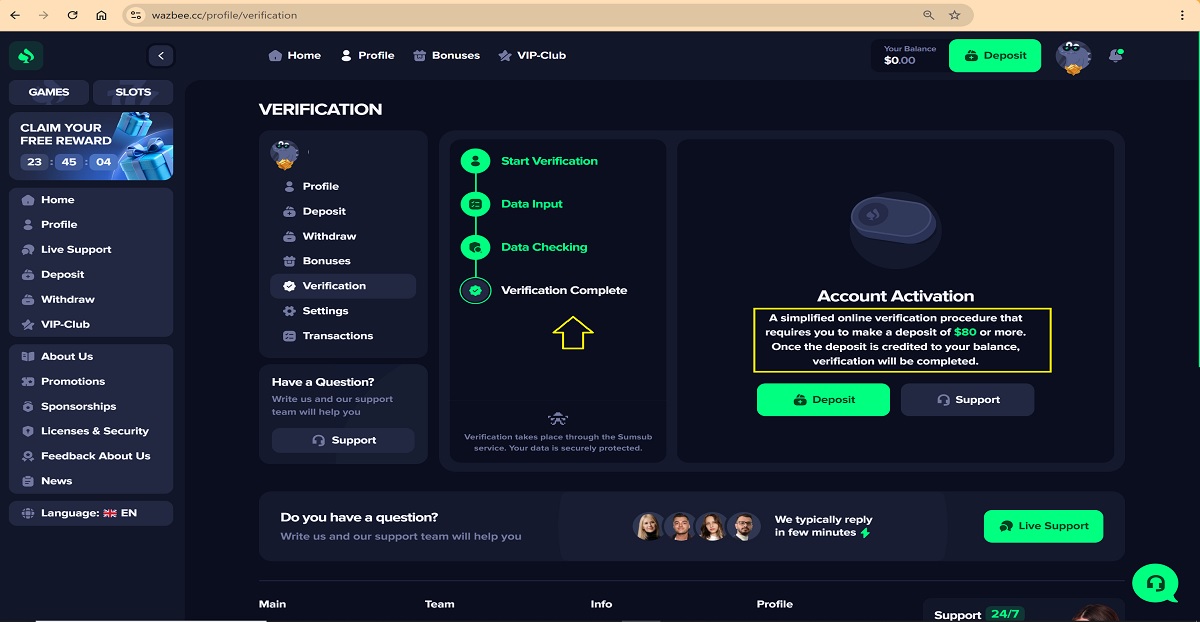Click the notification bell icon

click(1115, 56)
